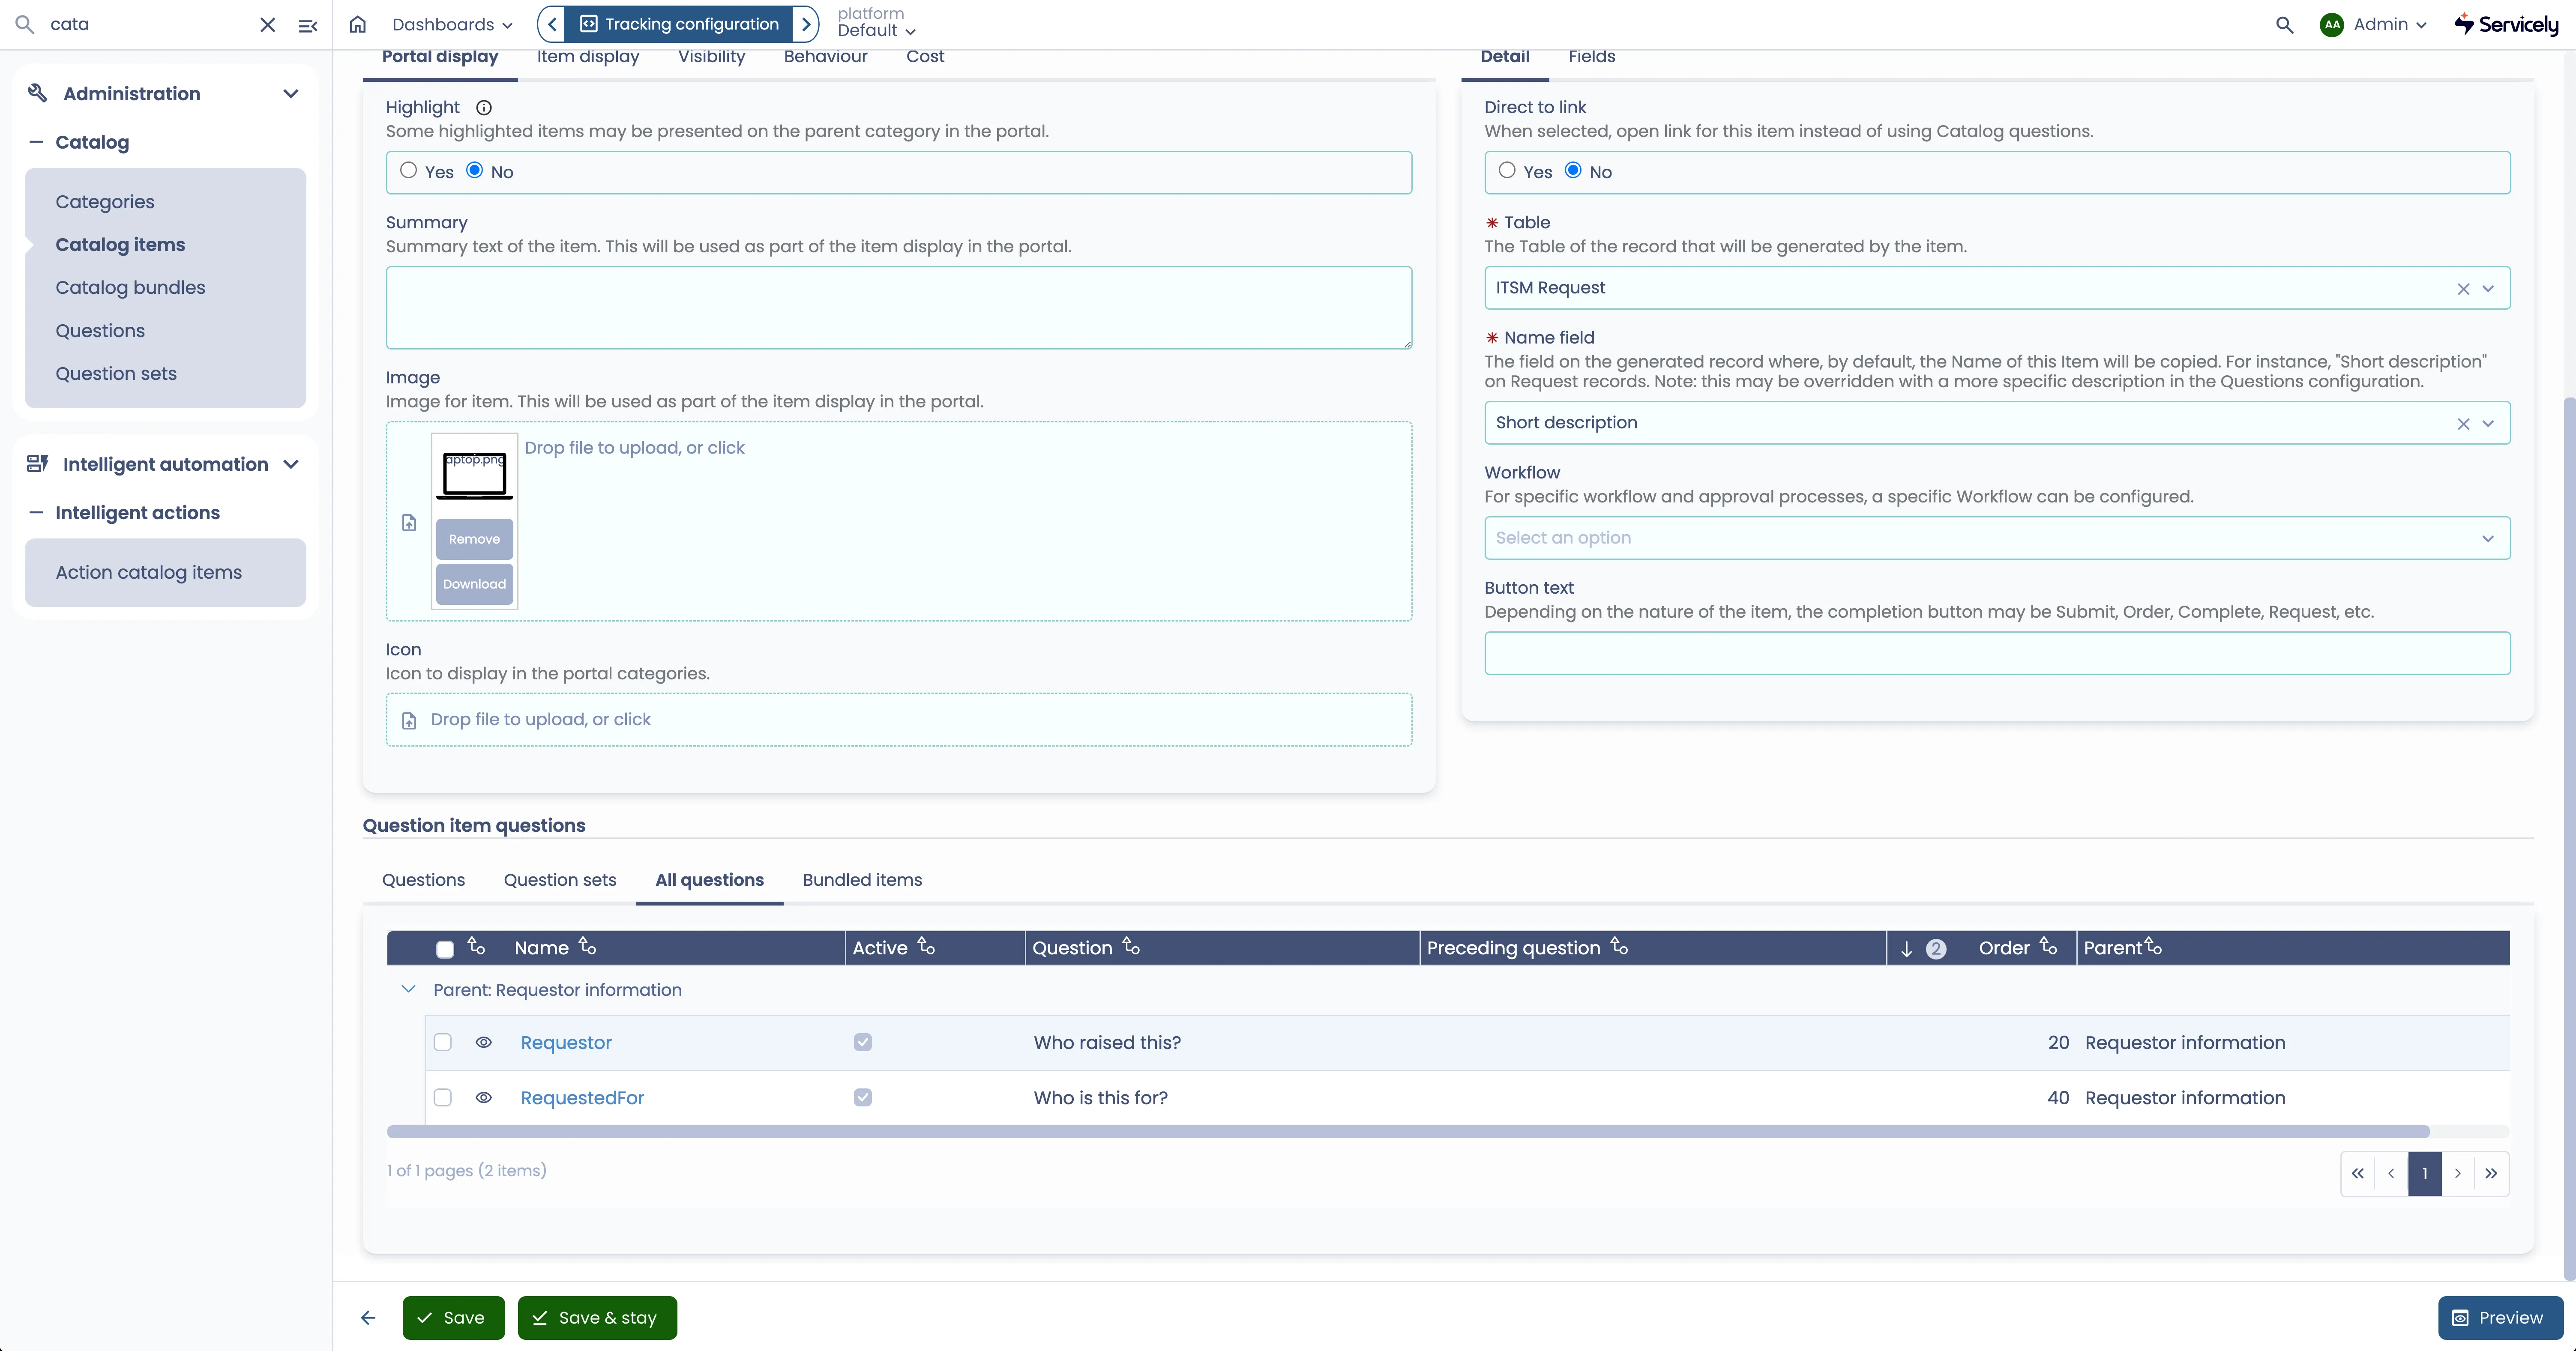Jump to the first page of questions

[2358, 1174]
